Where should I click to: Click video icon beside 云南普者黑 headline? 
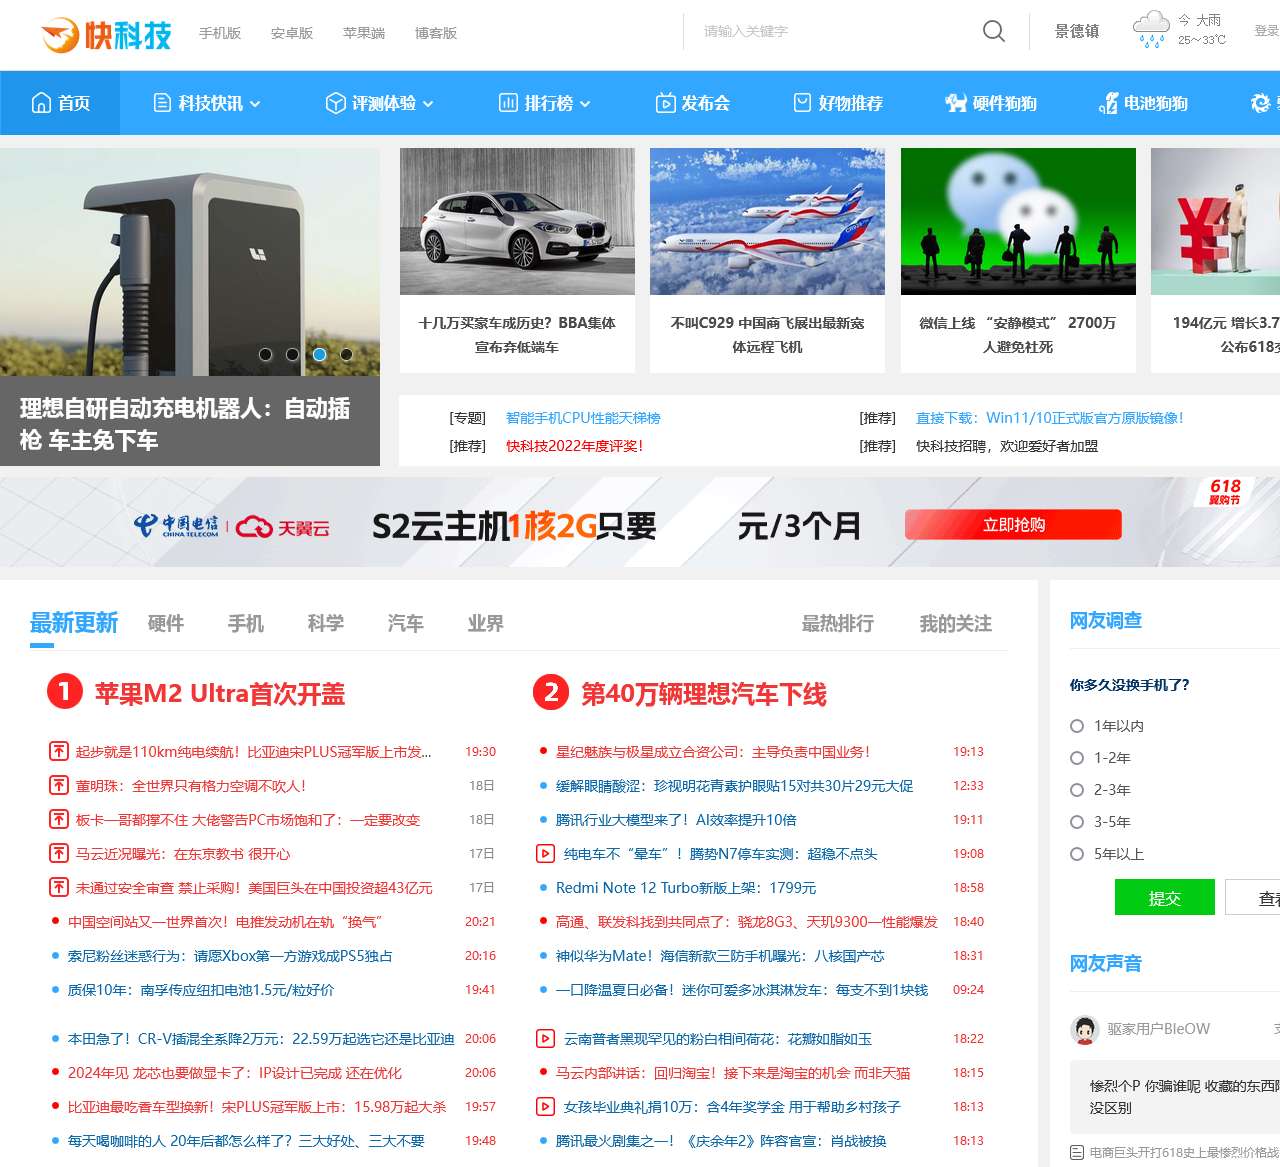(x=545, y=1038)
